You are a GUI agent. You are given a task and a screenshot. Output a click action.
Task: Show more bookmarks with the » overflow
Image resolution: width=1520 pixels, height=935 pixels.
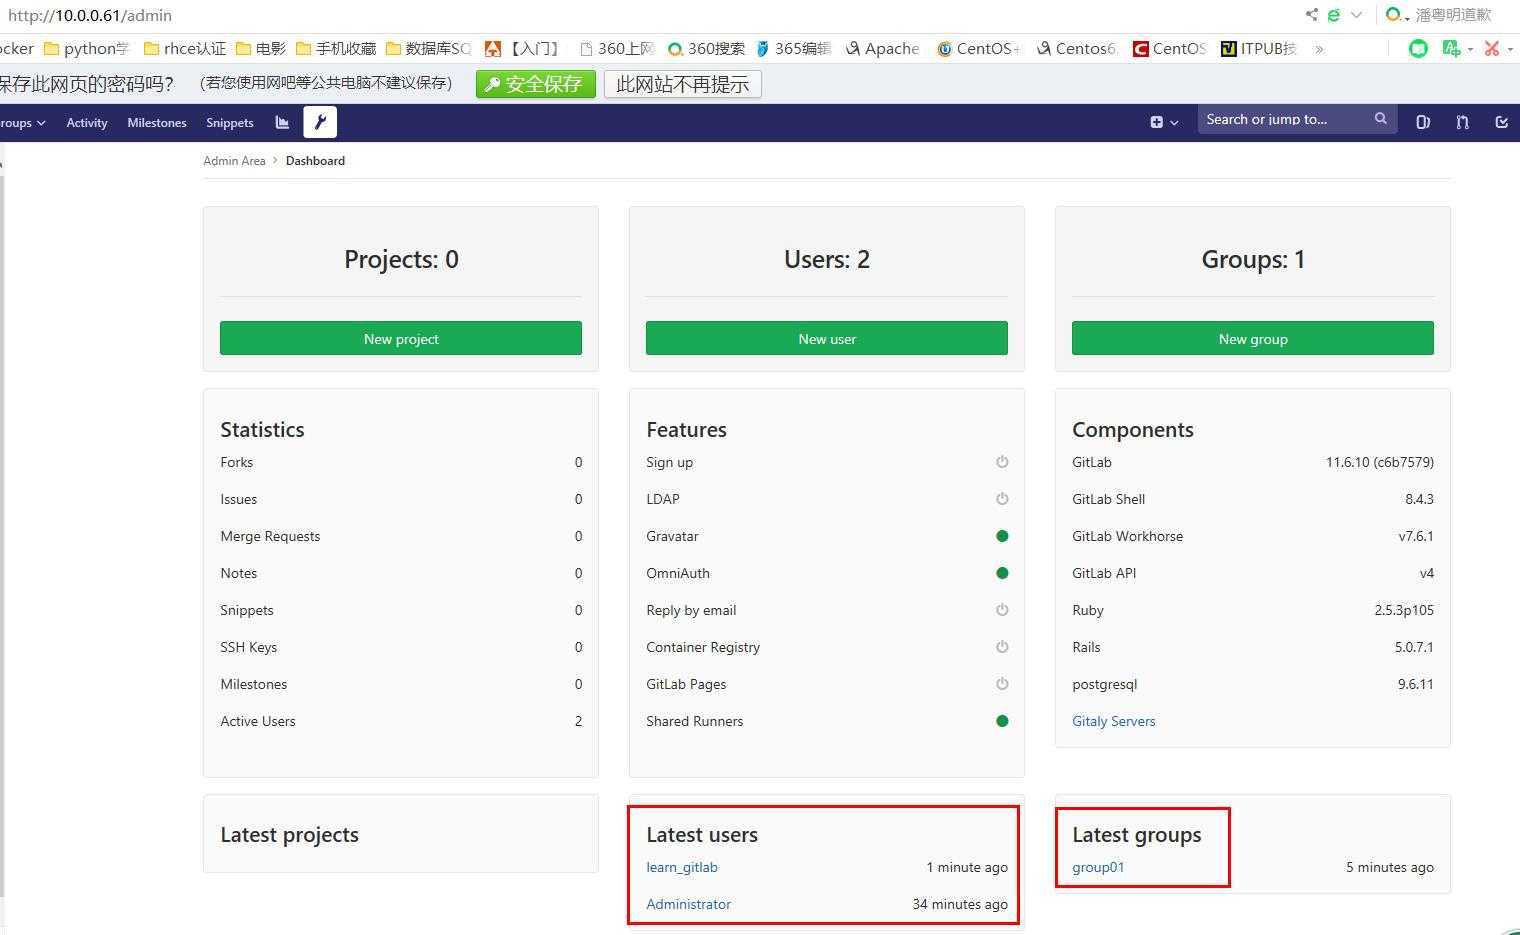click(x=1319, y=48)
